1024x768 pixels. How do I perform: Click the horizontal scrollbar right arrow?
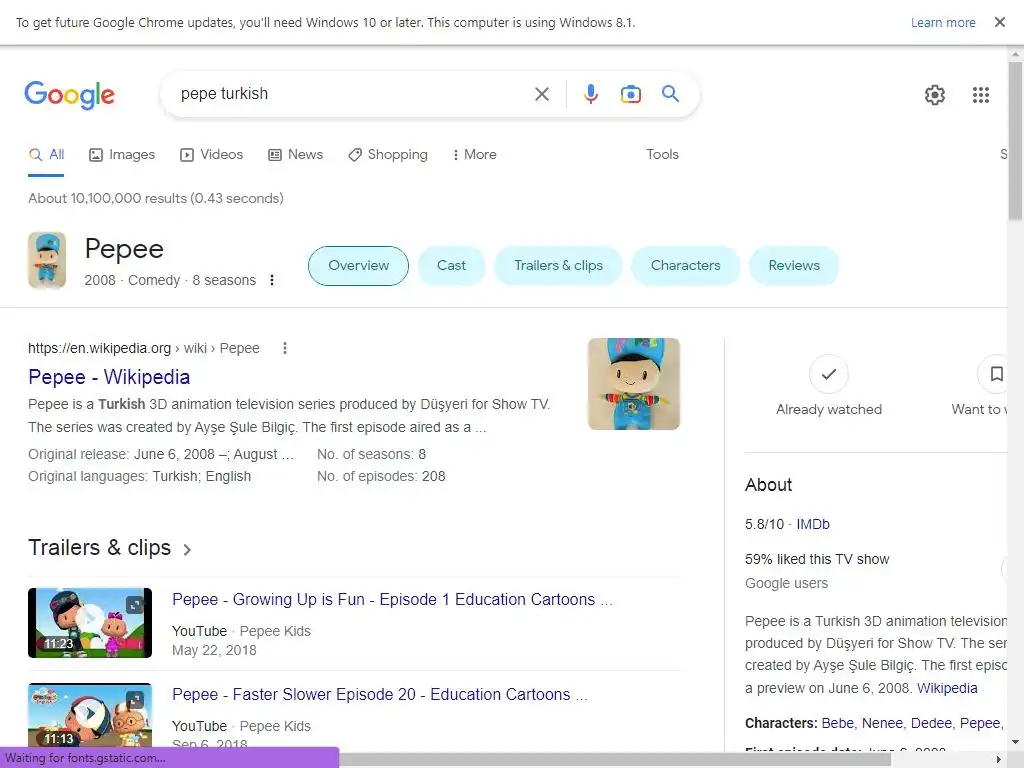(x=999, y=760)
